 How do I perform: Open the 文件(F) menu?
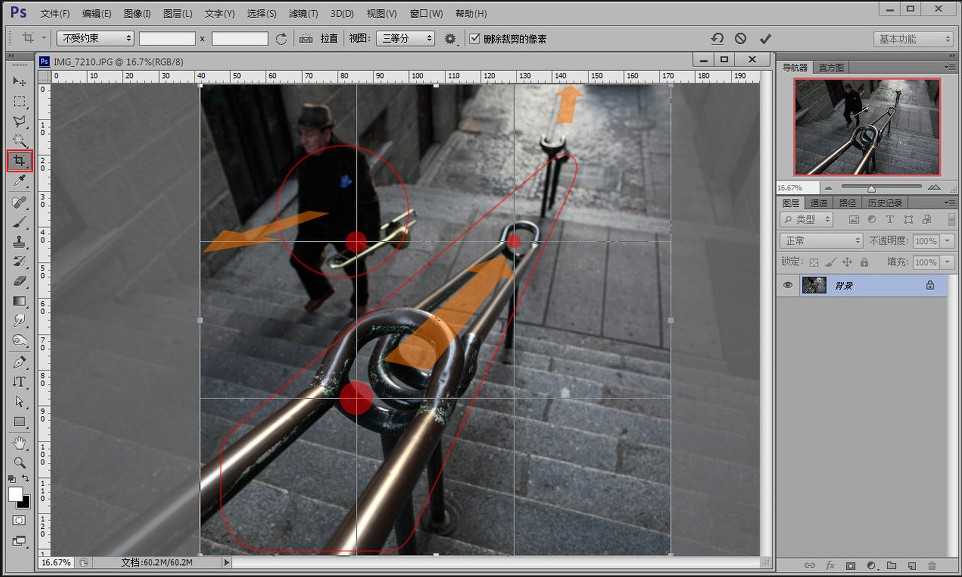pyautogui.click(x=55, y=14)
